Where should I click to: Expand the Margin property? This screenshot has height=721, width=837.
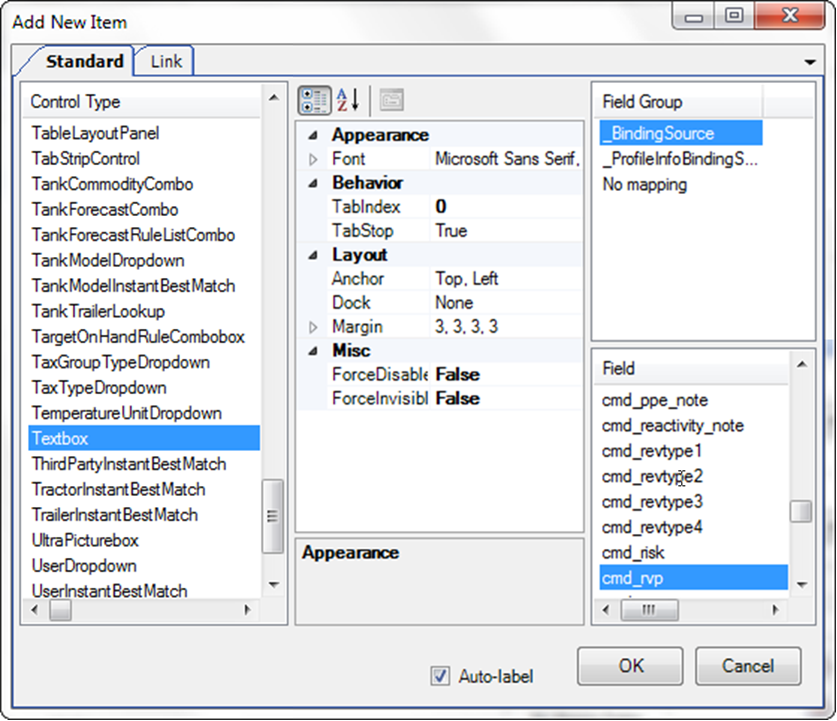[x=313, y=327]
